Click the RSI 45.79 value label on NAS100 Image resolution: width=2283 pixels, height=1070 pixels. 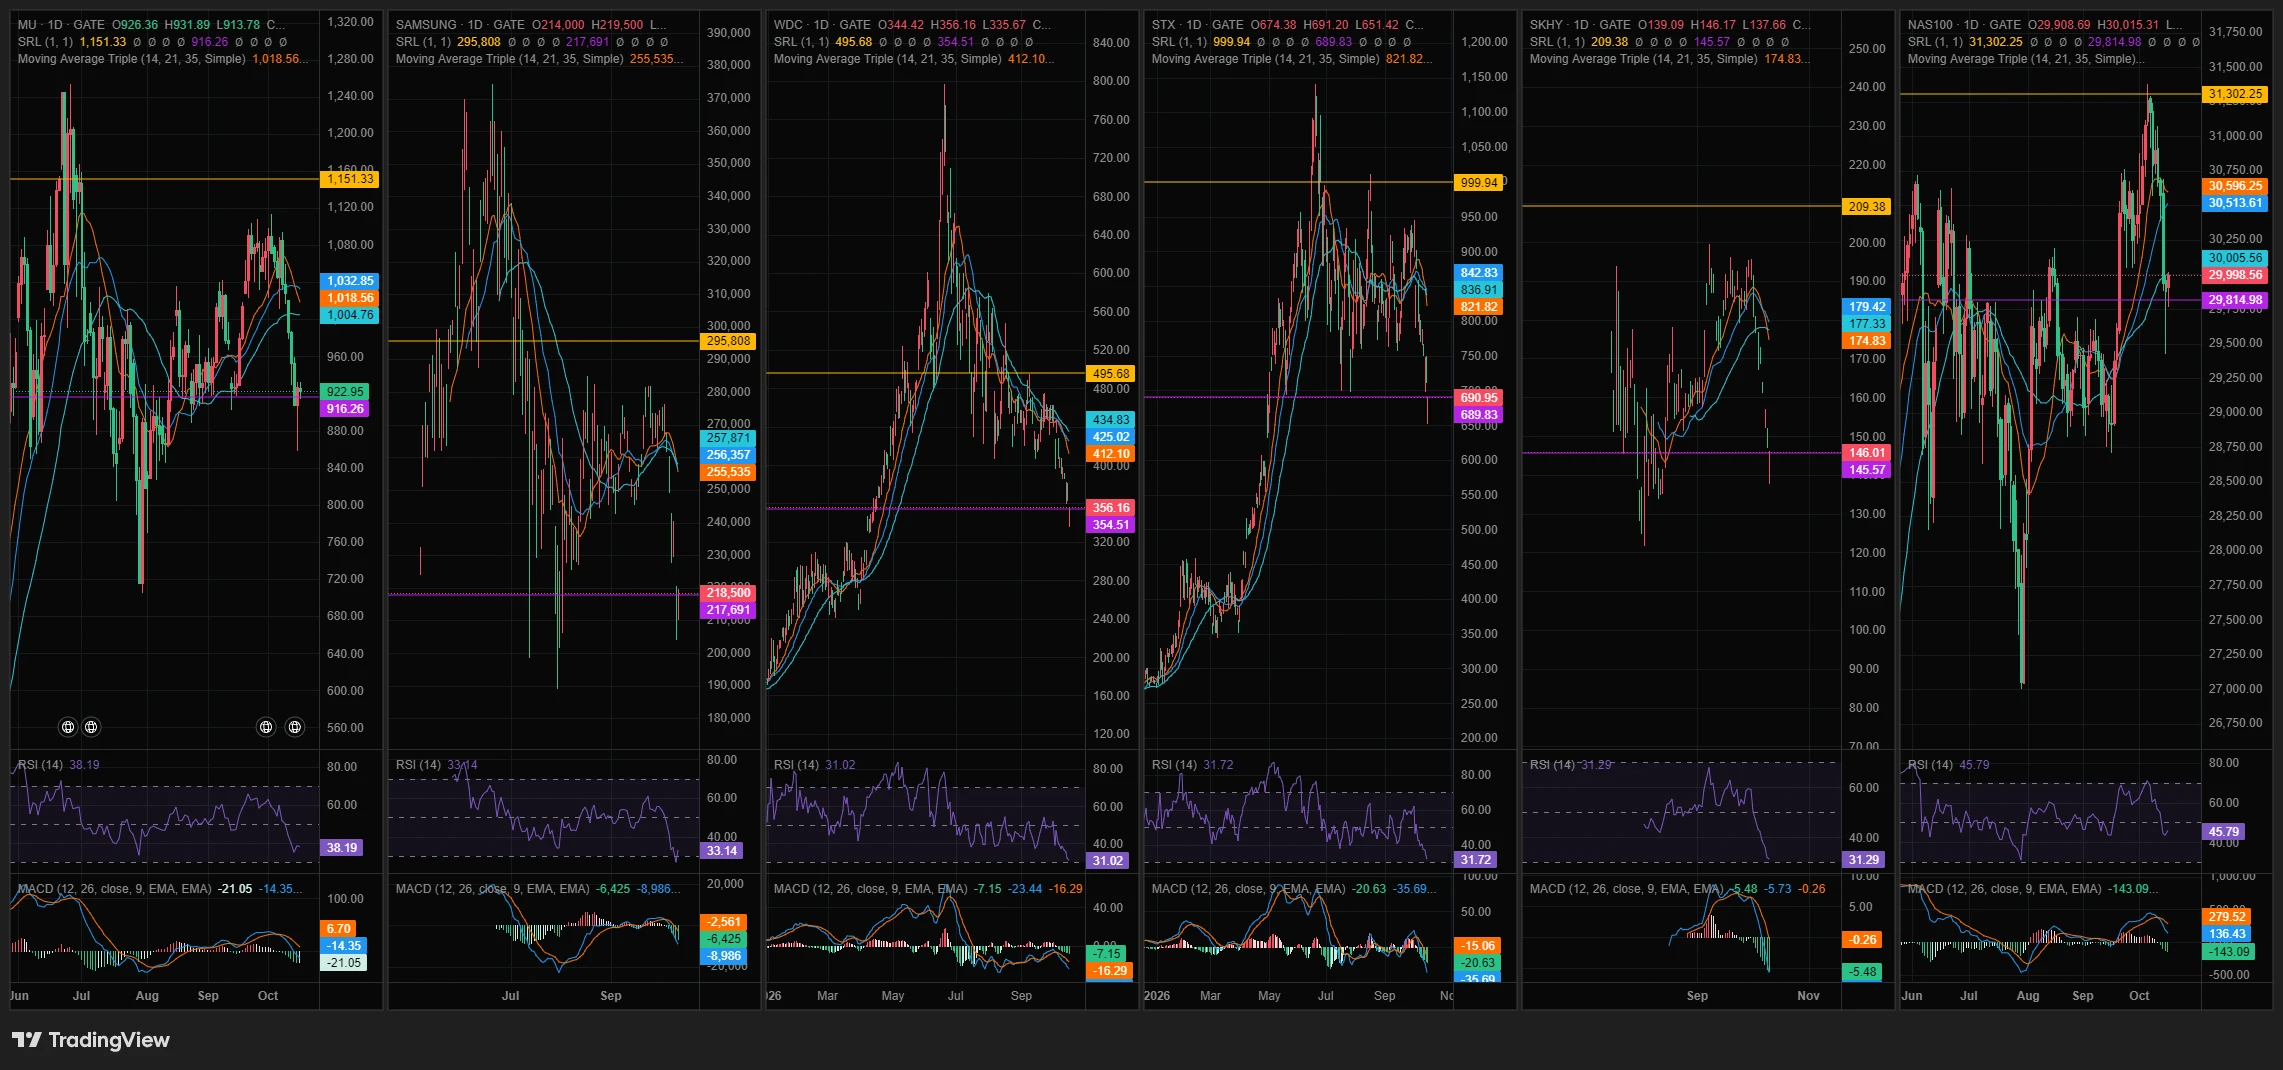pyautogui.click(x=2223, y=832)
